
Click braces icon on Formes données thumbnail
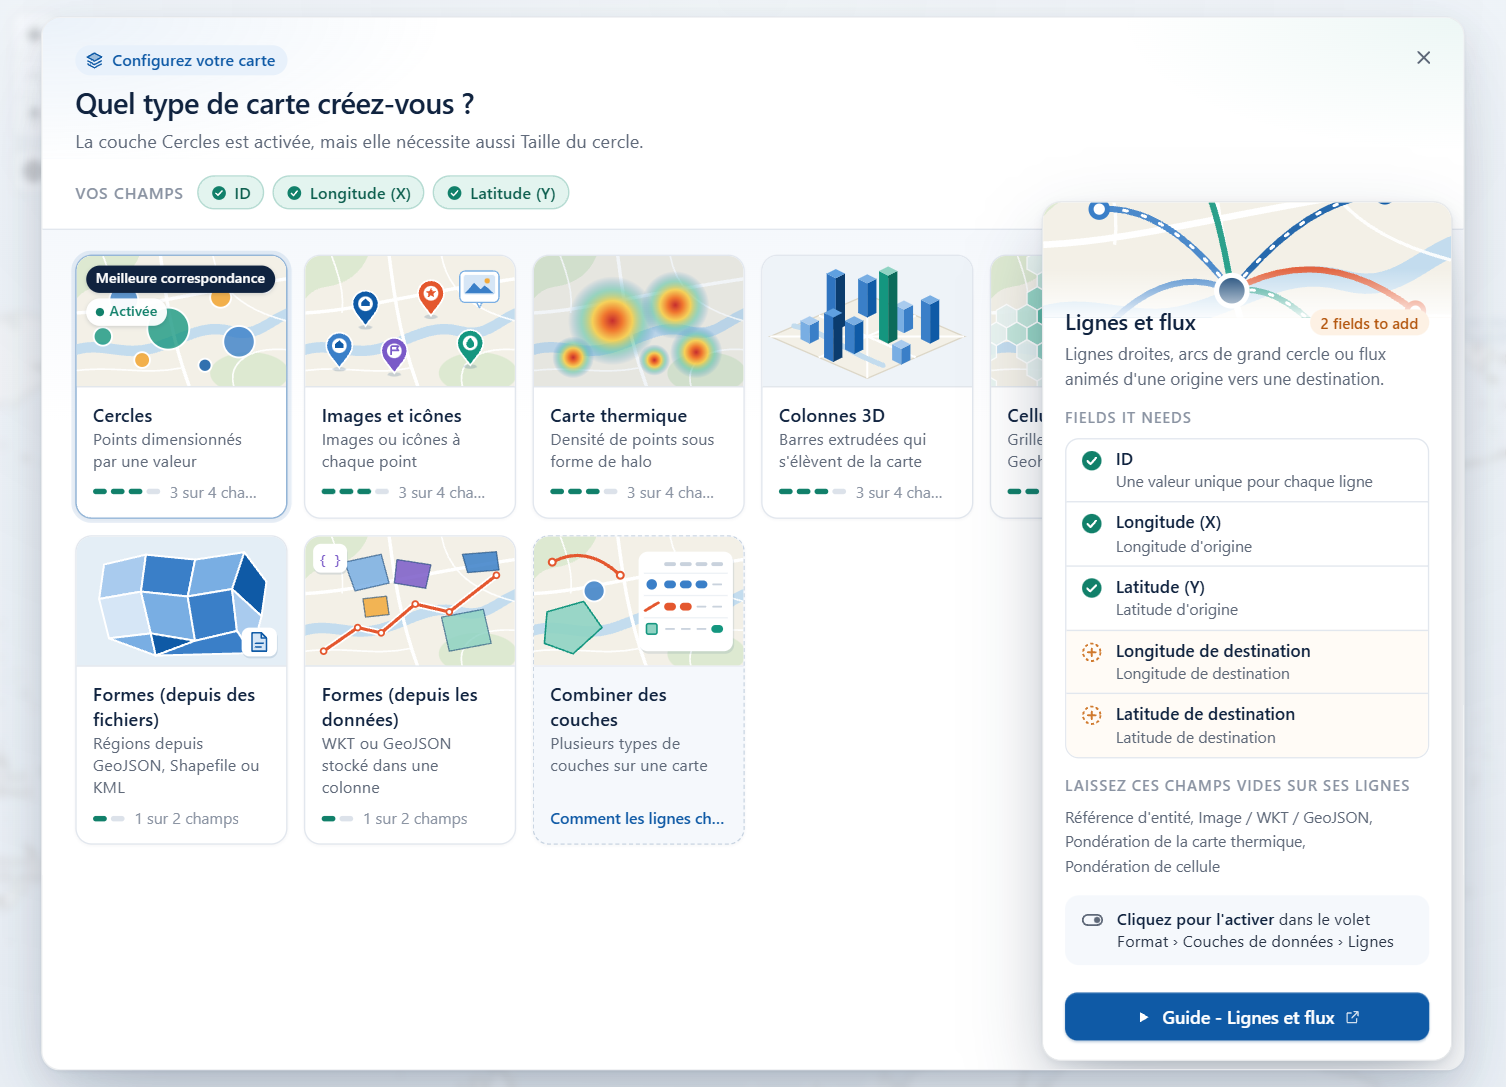coord(330,561)
